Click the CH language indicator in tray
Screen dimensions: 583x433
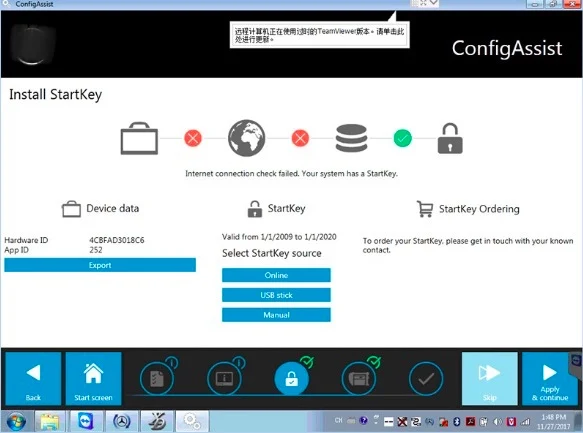[x=338, y=420]
